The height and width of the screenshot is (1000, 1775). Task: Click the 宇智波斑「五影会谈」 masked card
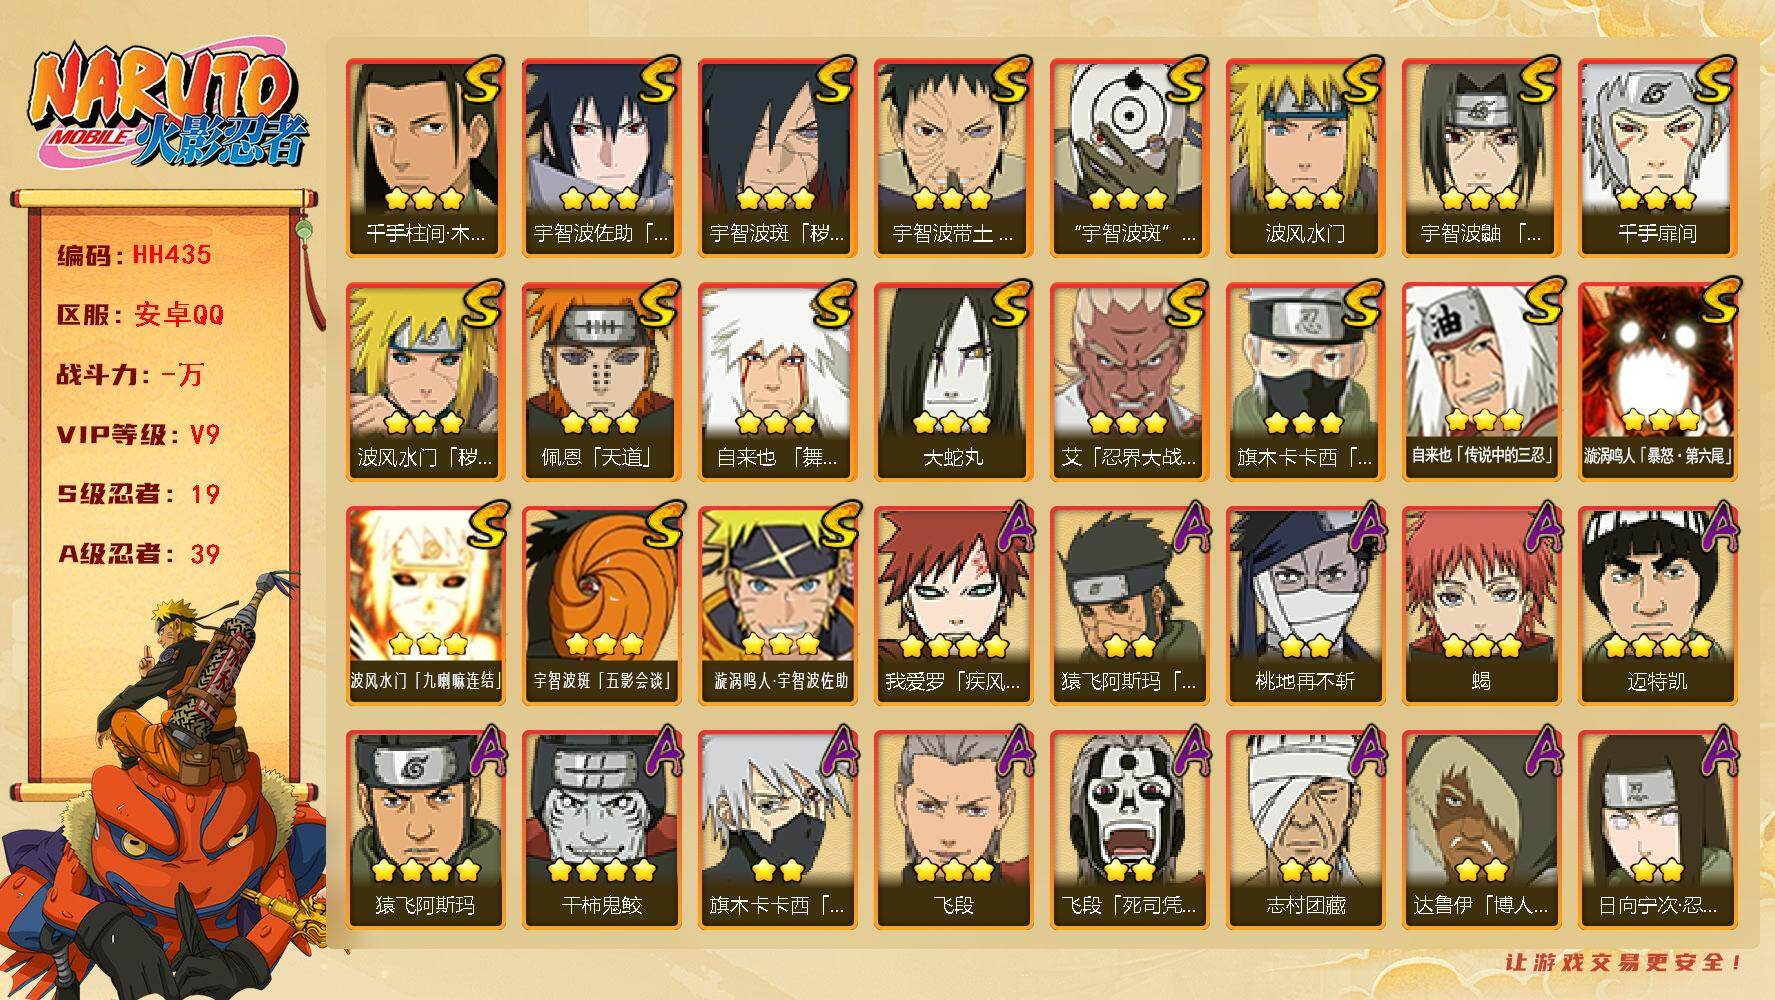coord(601,606)
